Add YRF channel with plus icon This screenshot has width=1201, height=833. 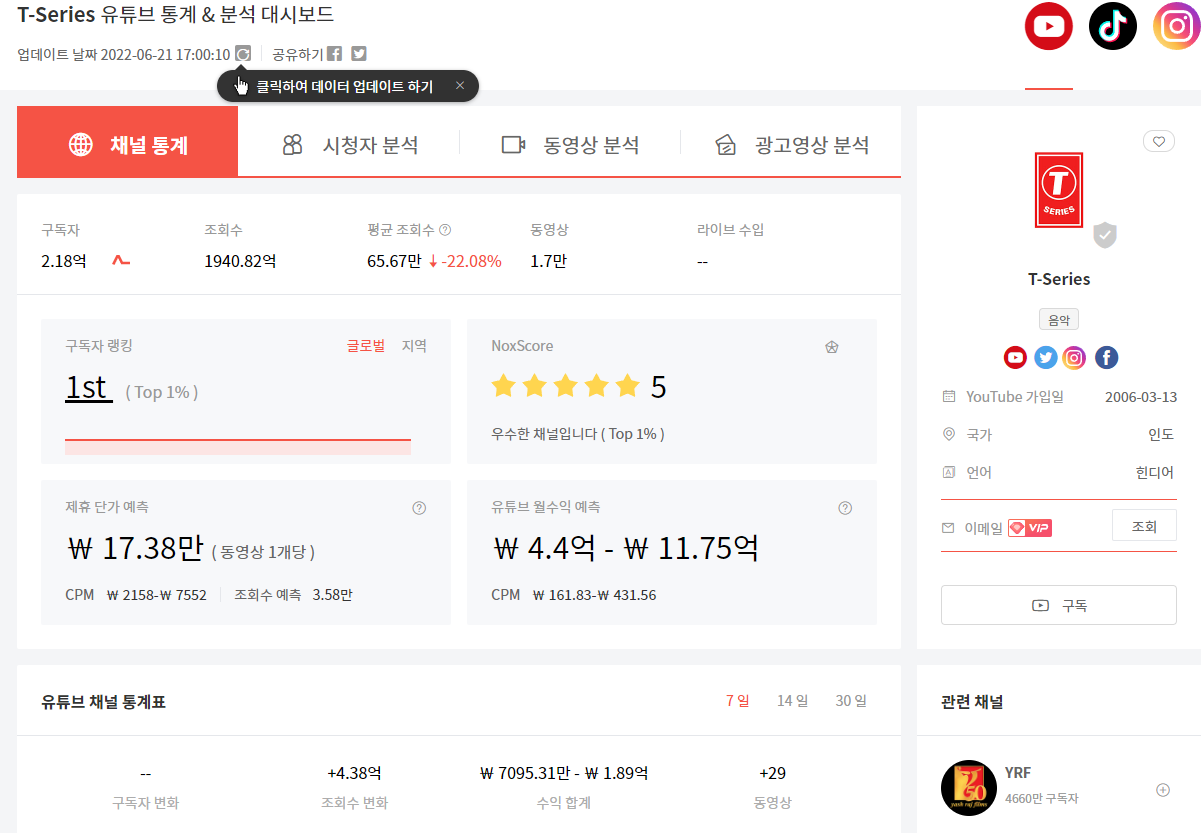coord(1163,790)
